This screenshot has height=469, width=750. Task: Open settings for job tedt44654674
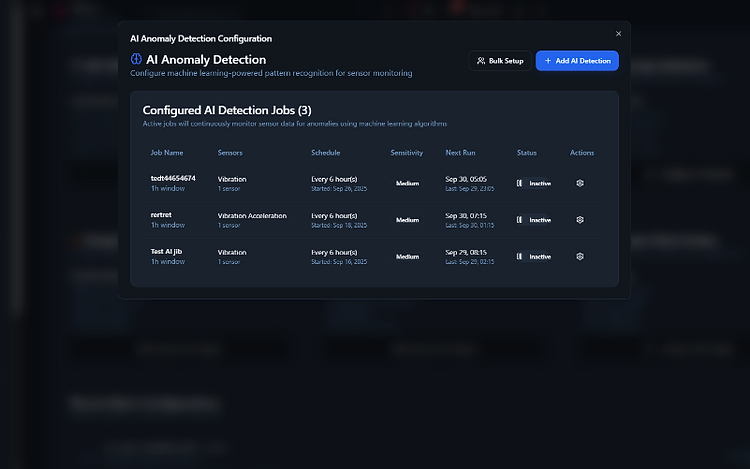(x=580, y=183)
